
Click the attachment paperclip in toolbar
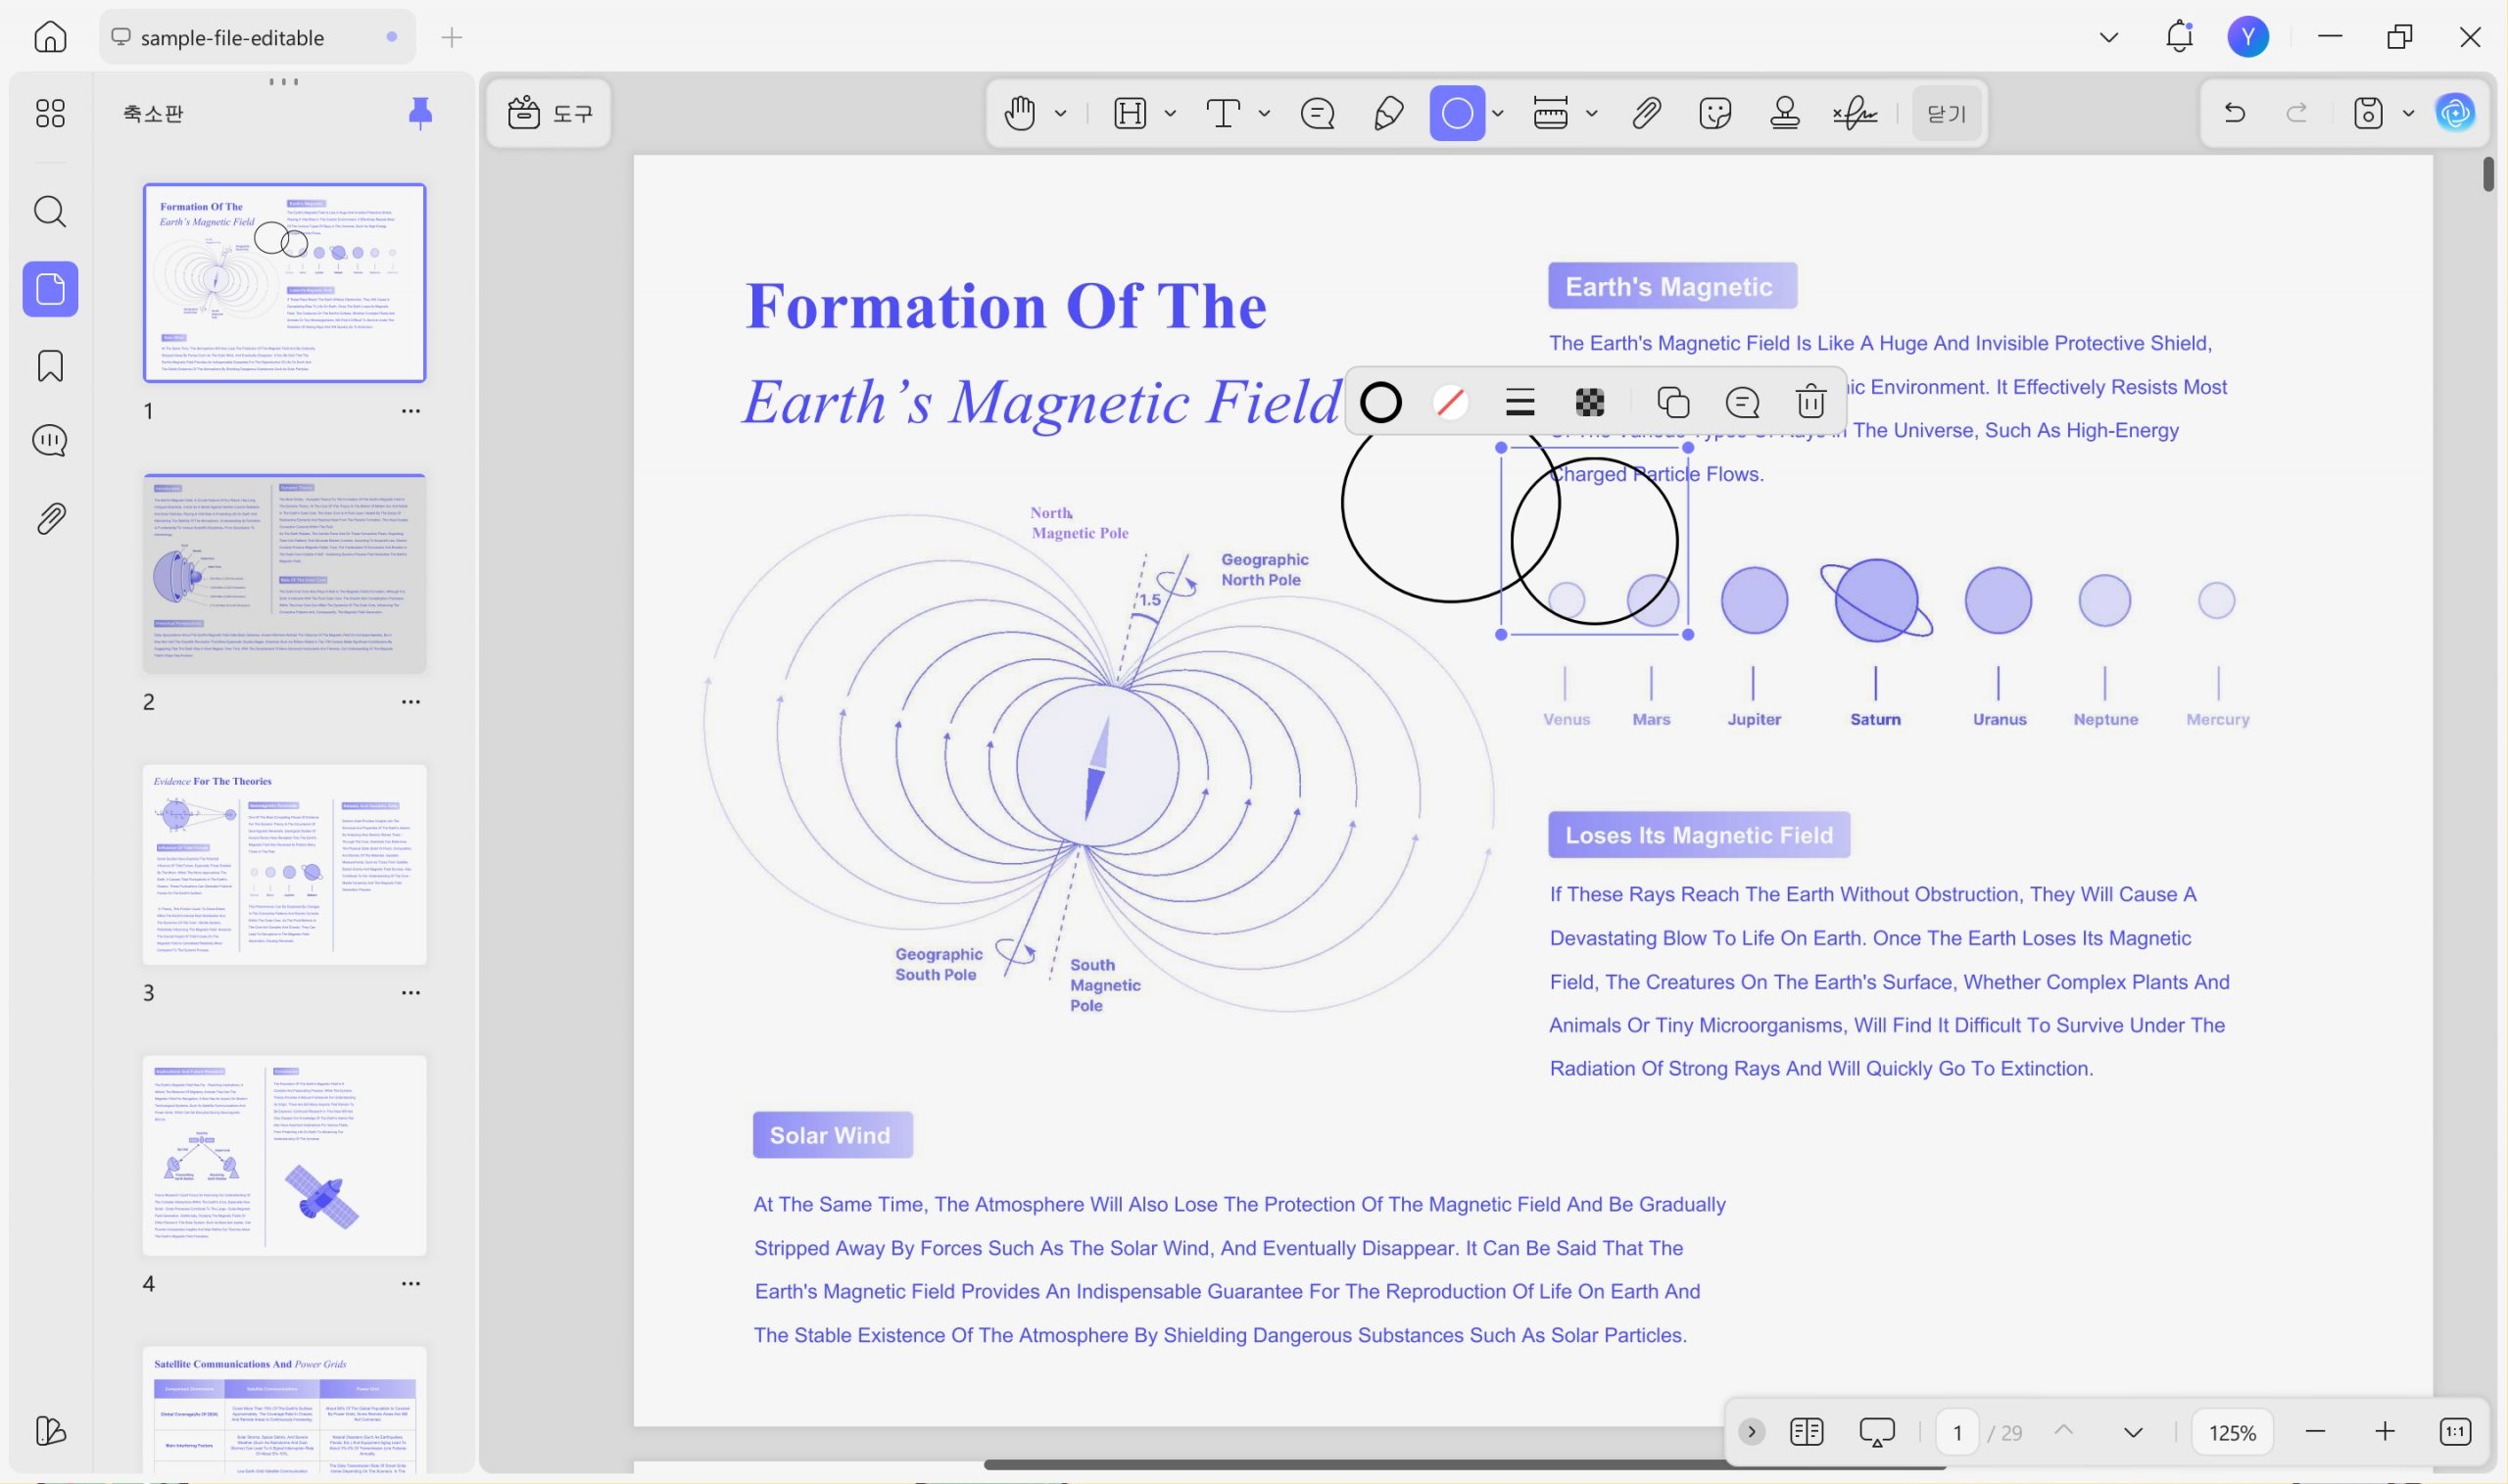click(x=1646, y=113)
